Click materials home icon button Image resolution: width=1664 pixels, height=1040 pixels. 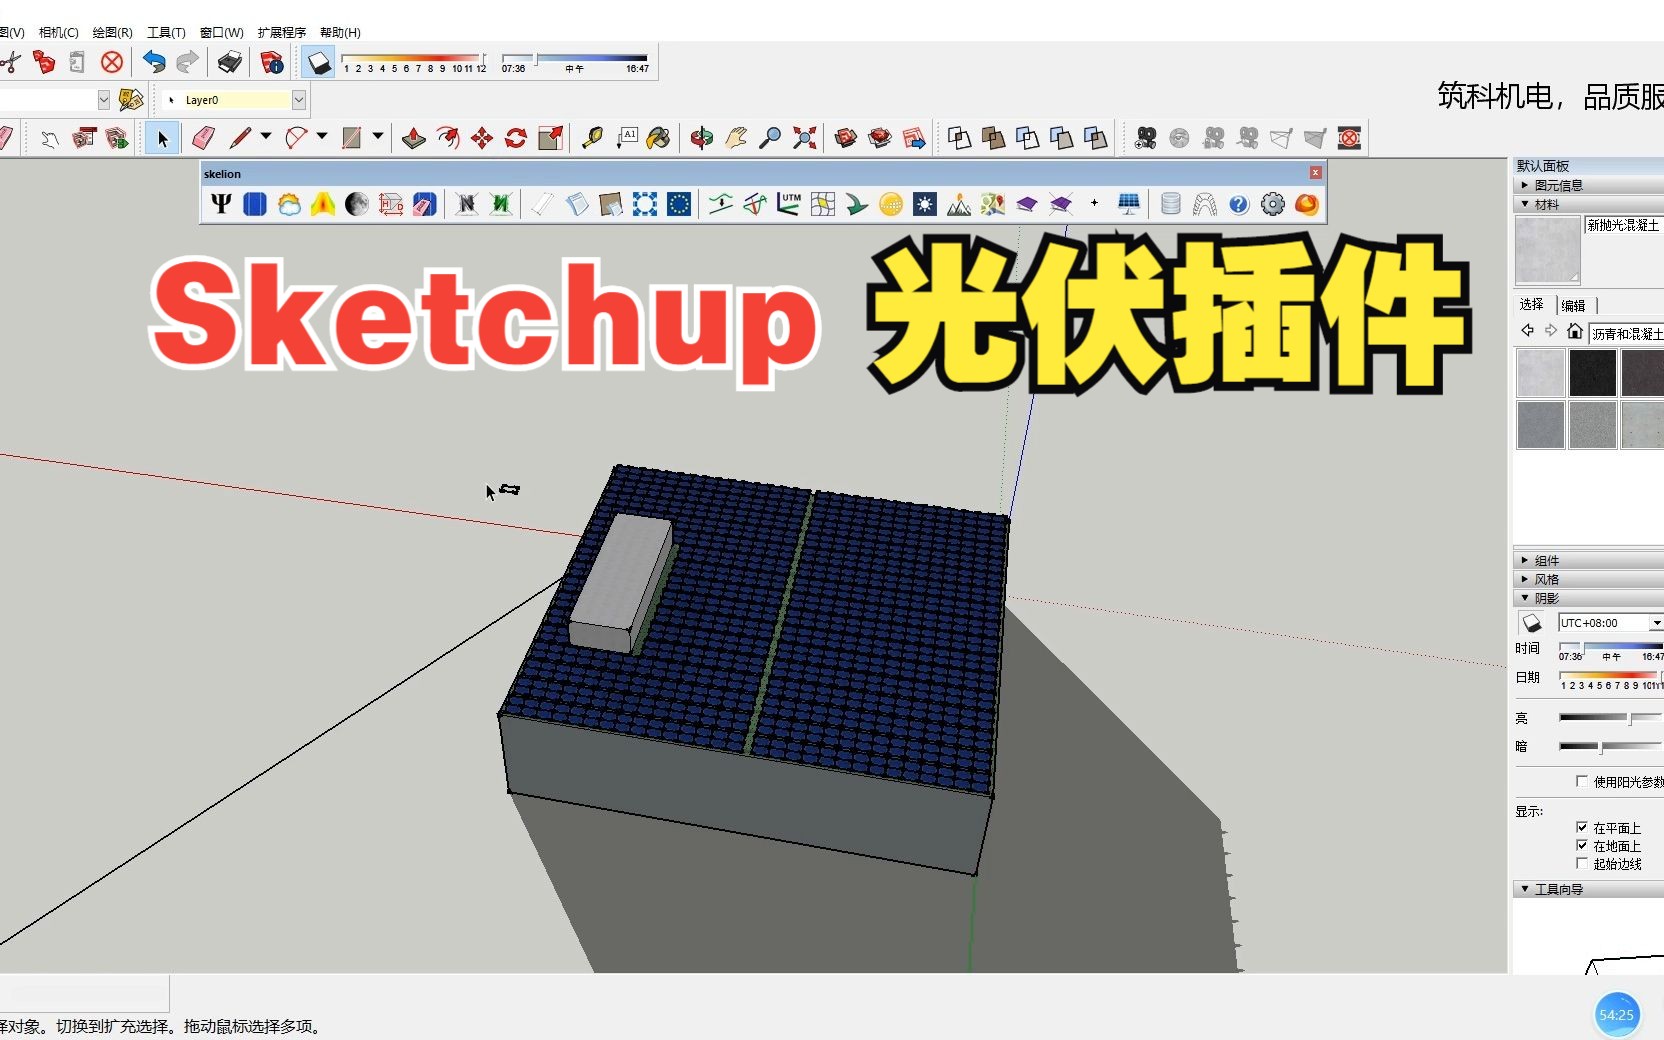pos(1575,331)
